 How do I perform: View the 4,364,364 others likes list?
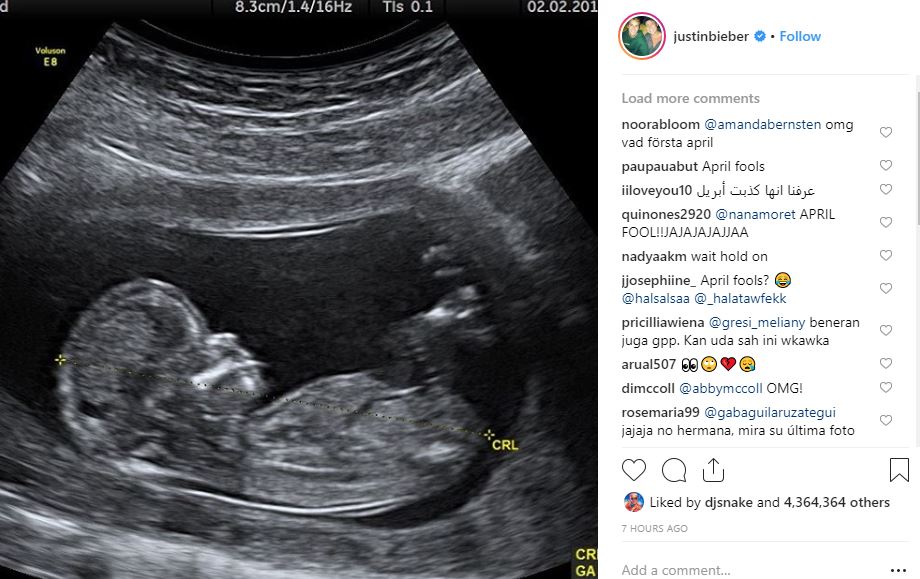pyautogui.click(x=837, y=502)
